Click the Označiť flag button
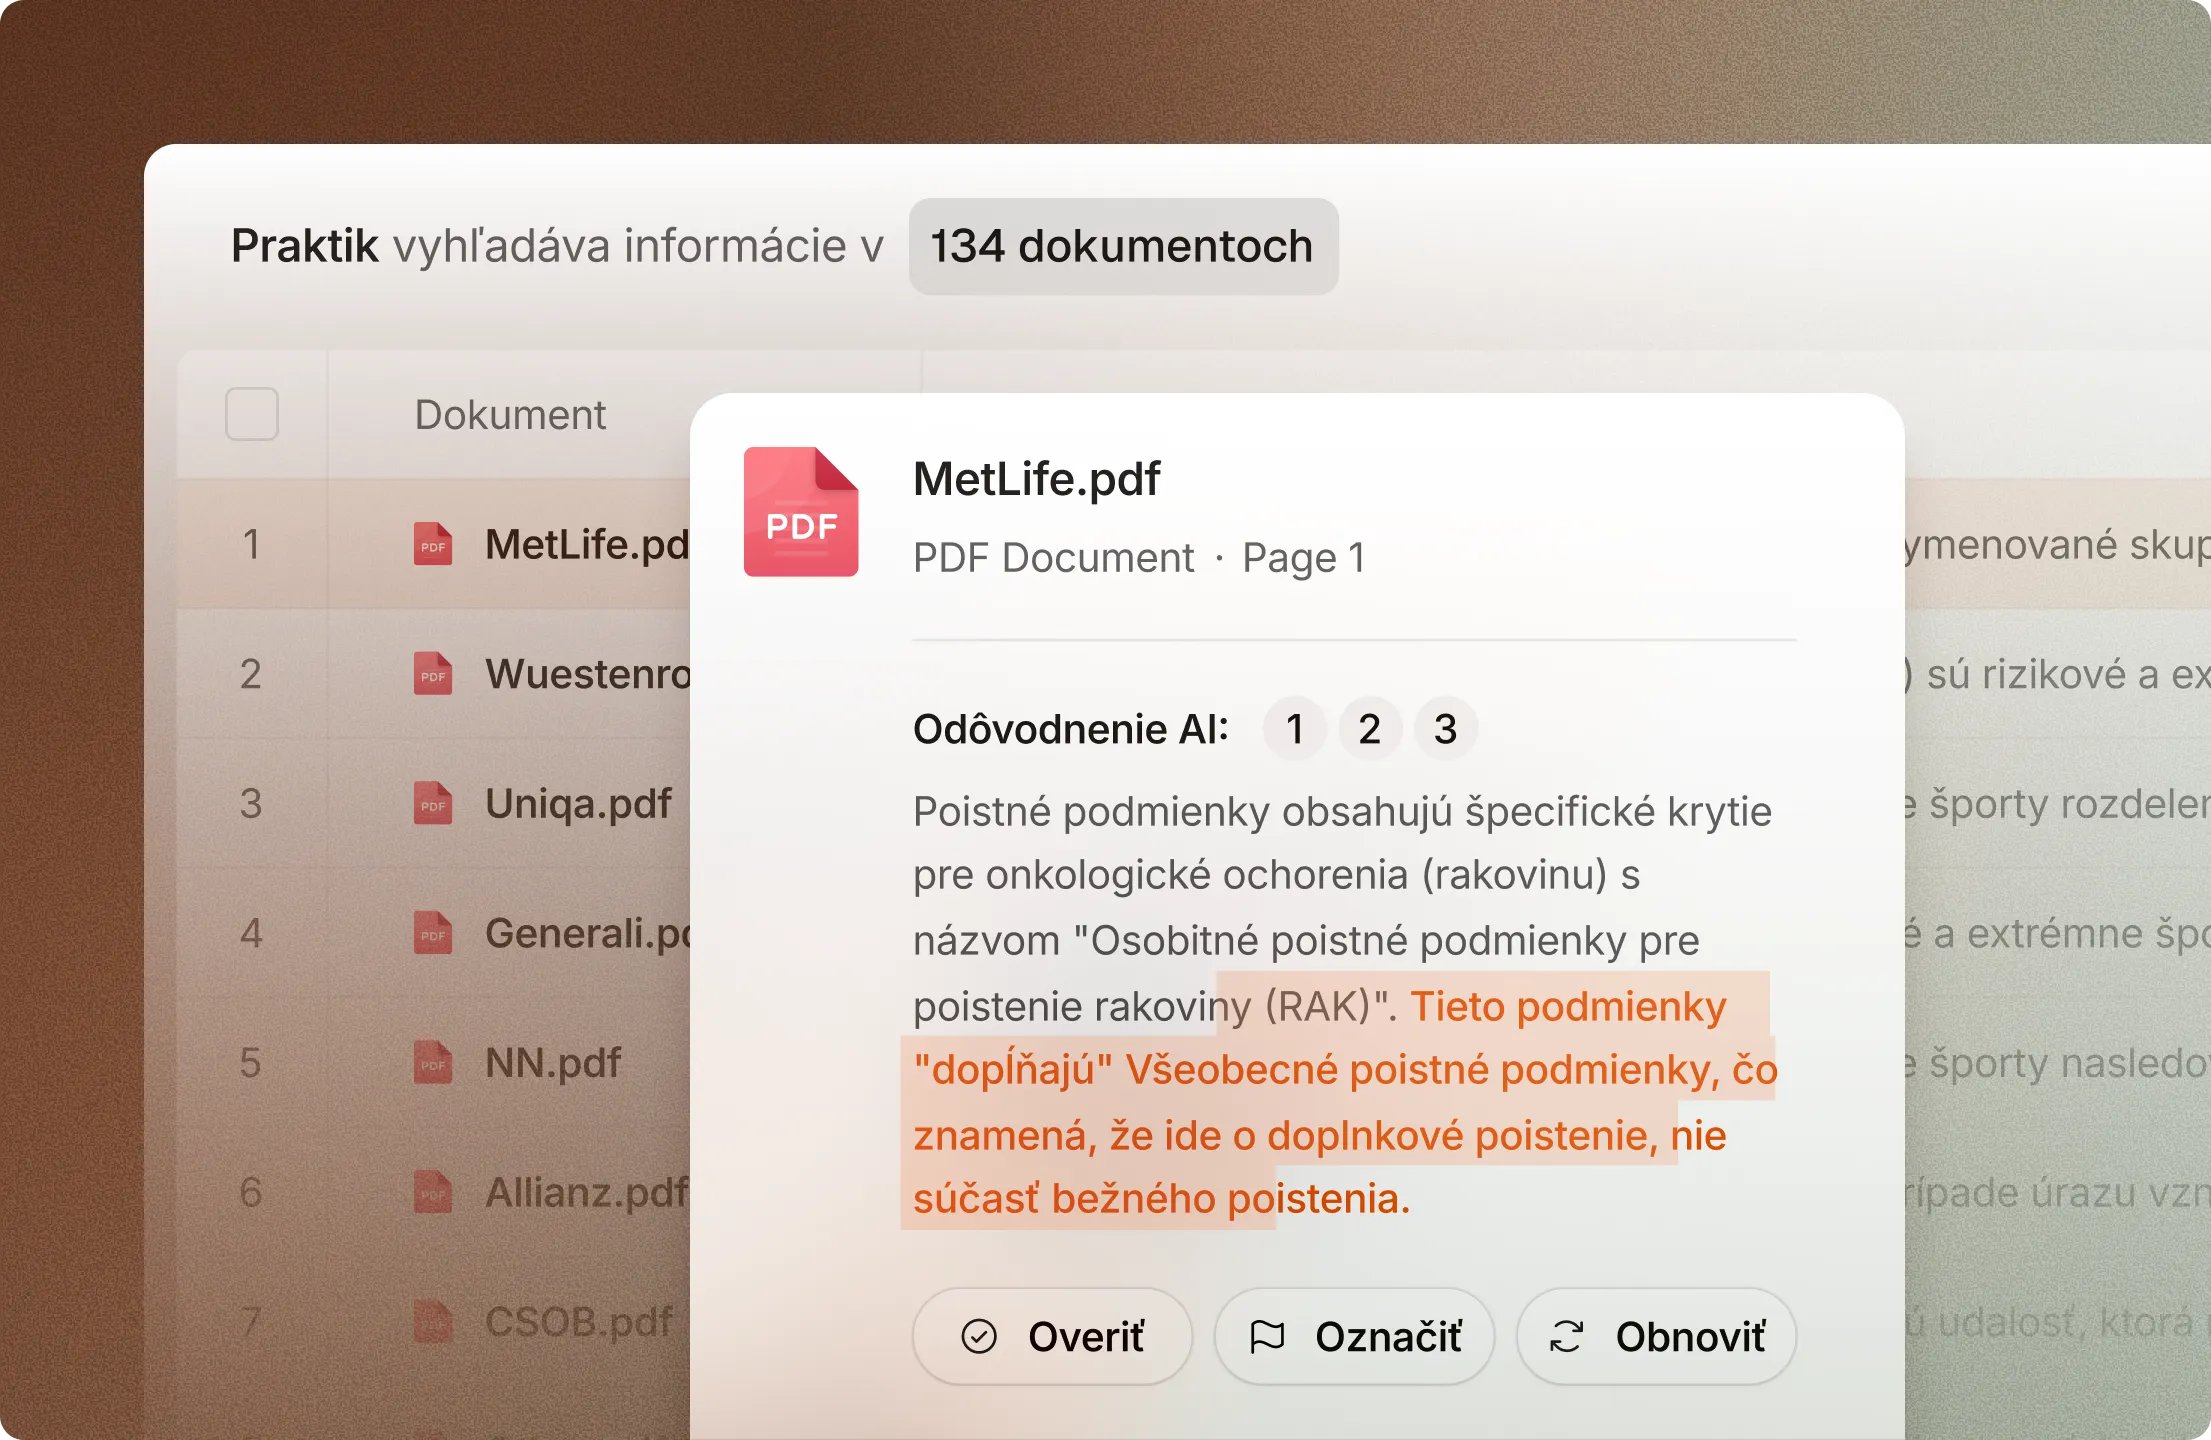This screenshot has width=2211, height=1440. point(1354,1336)
